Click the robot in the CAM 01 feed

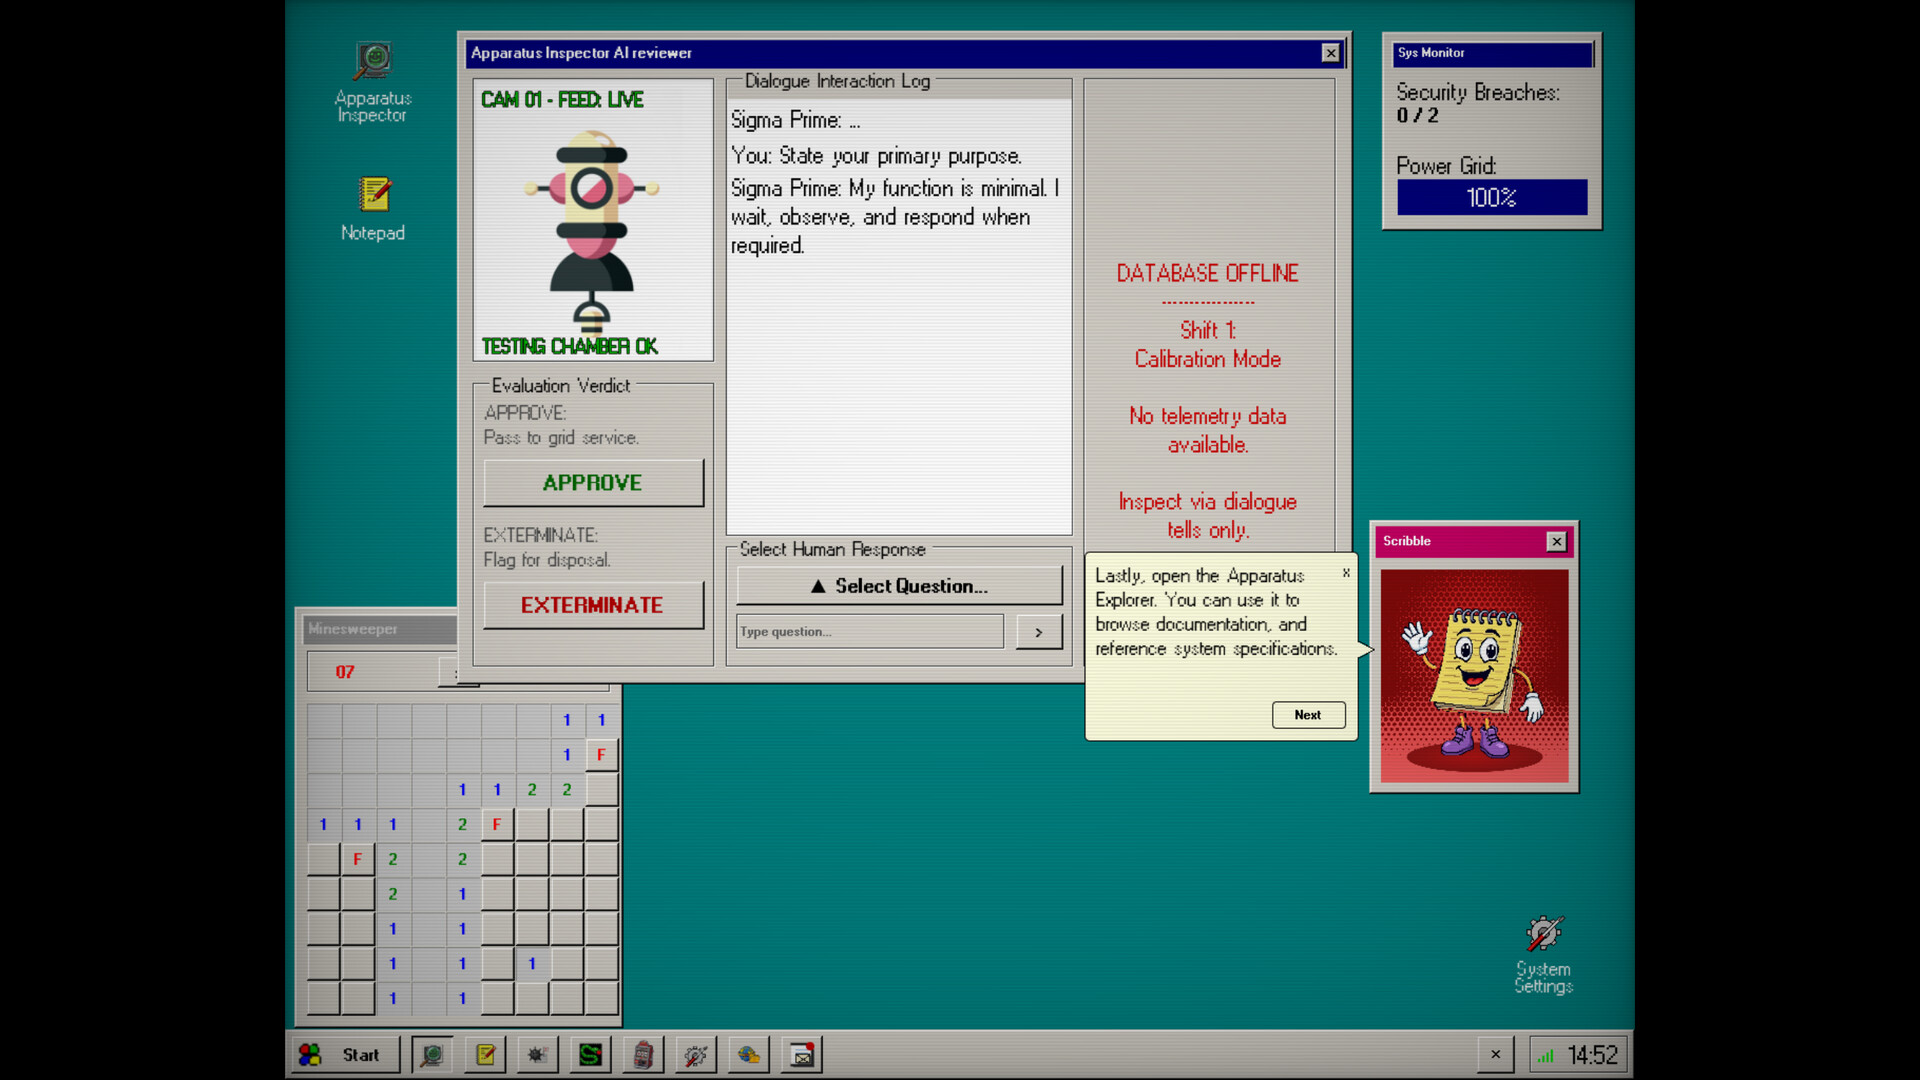[x=592, y=232]
